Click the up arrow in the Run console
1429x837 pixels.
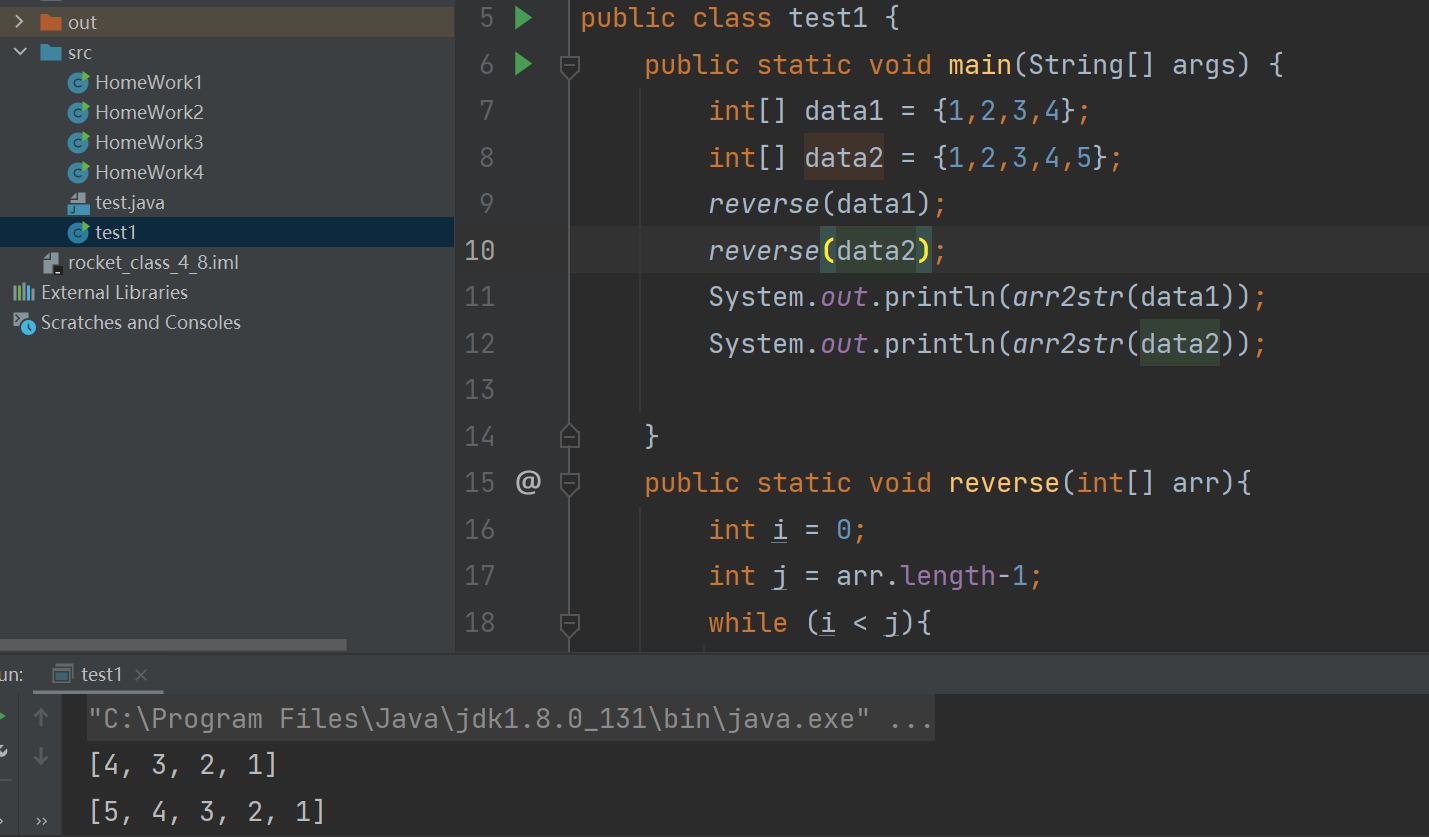click(x=41, y=717)
